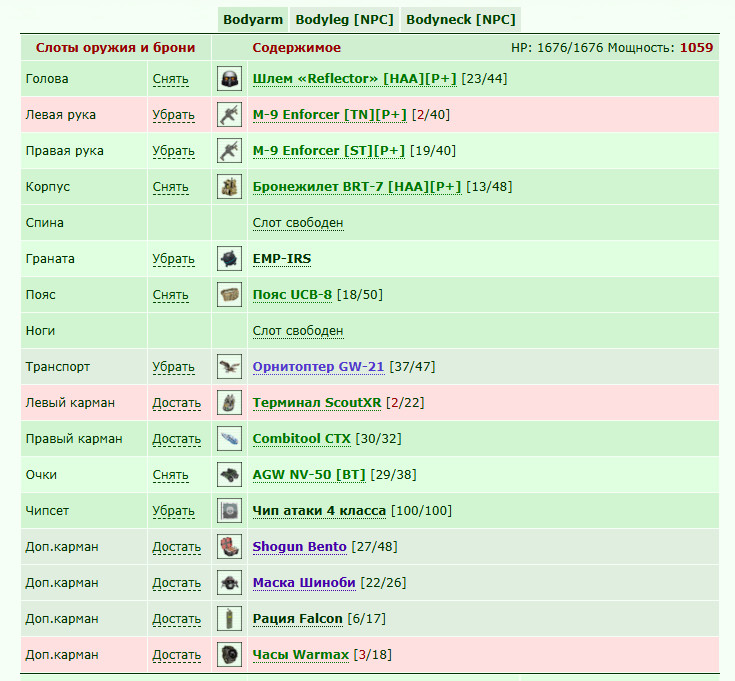This screenshot has width=735, height=681.
Task: Open the EMP-IRS item link
Action: 282,259
